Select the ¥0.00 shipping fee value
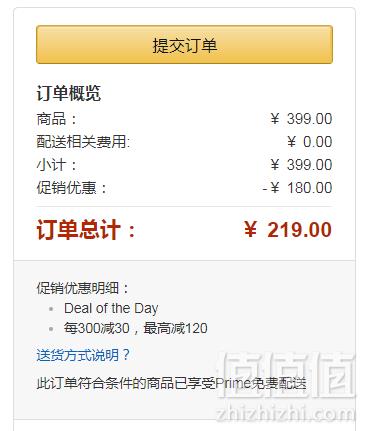 pyautogui.click(x=310, y=142)
